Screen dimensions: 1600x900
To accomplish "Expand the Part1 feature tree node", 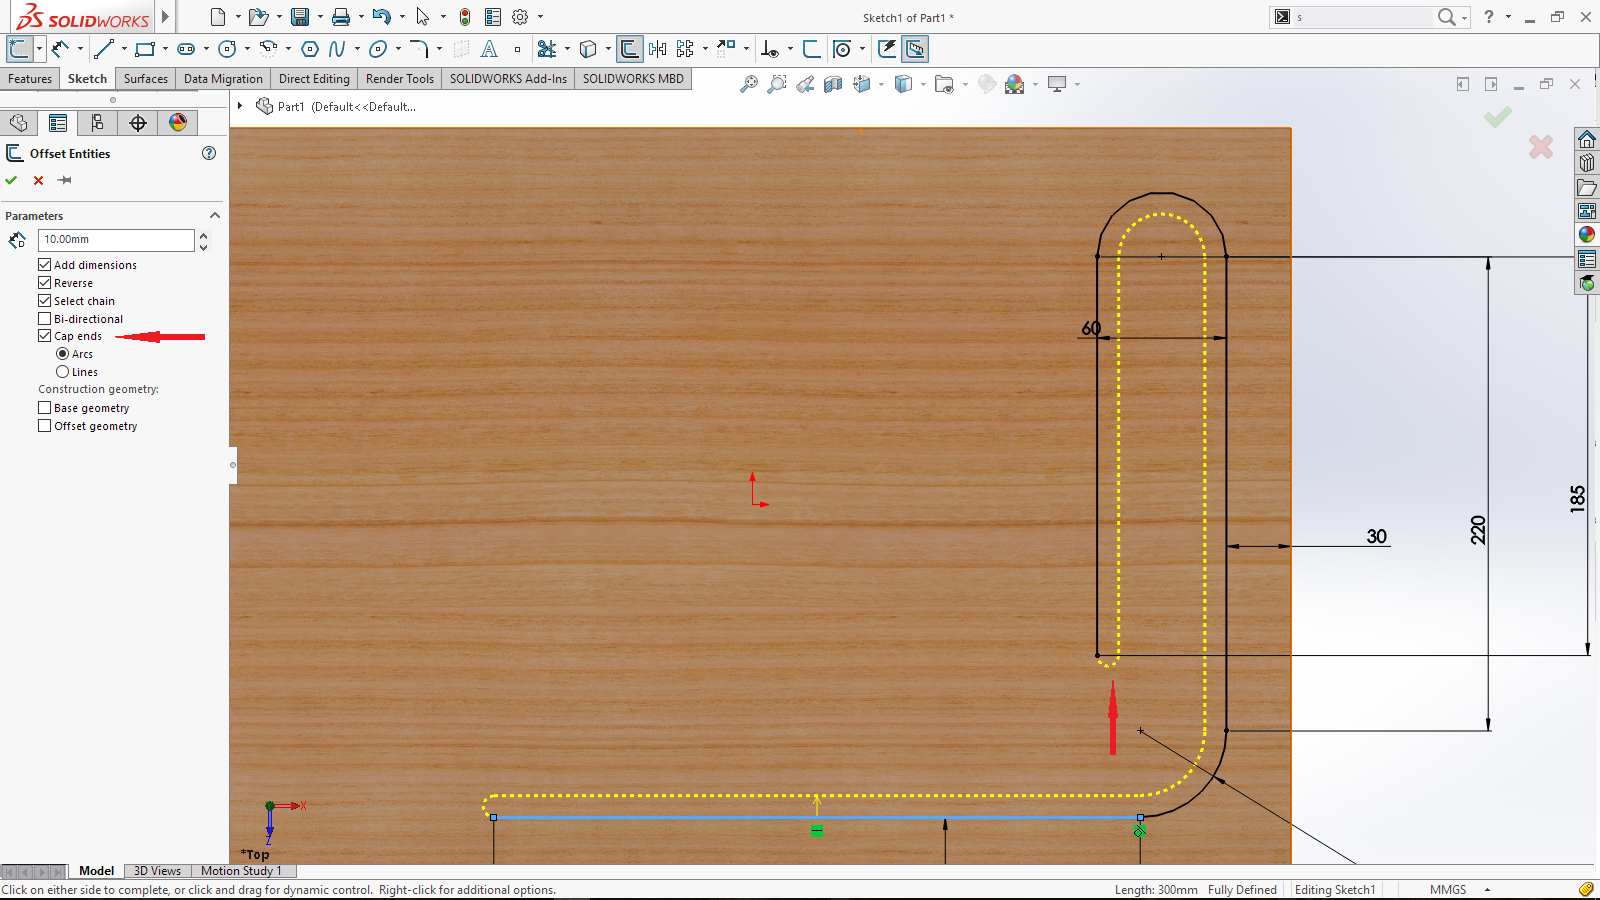I will 240,106.
